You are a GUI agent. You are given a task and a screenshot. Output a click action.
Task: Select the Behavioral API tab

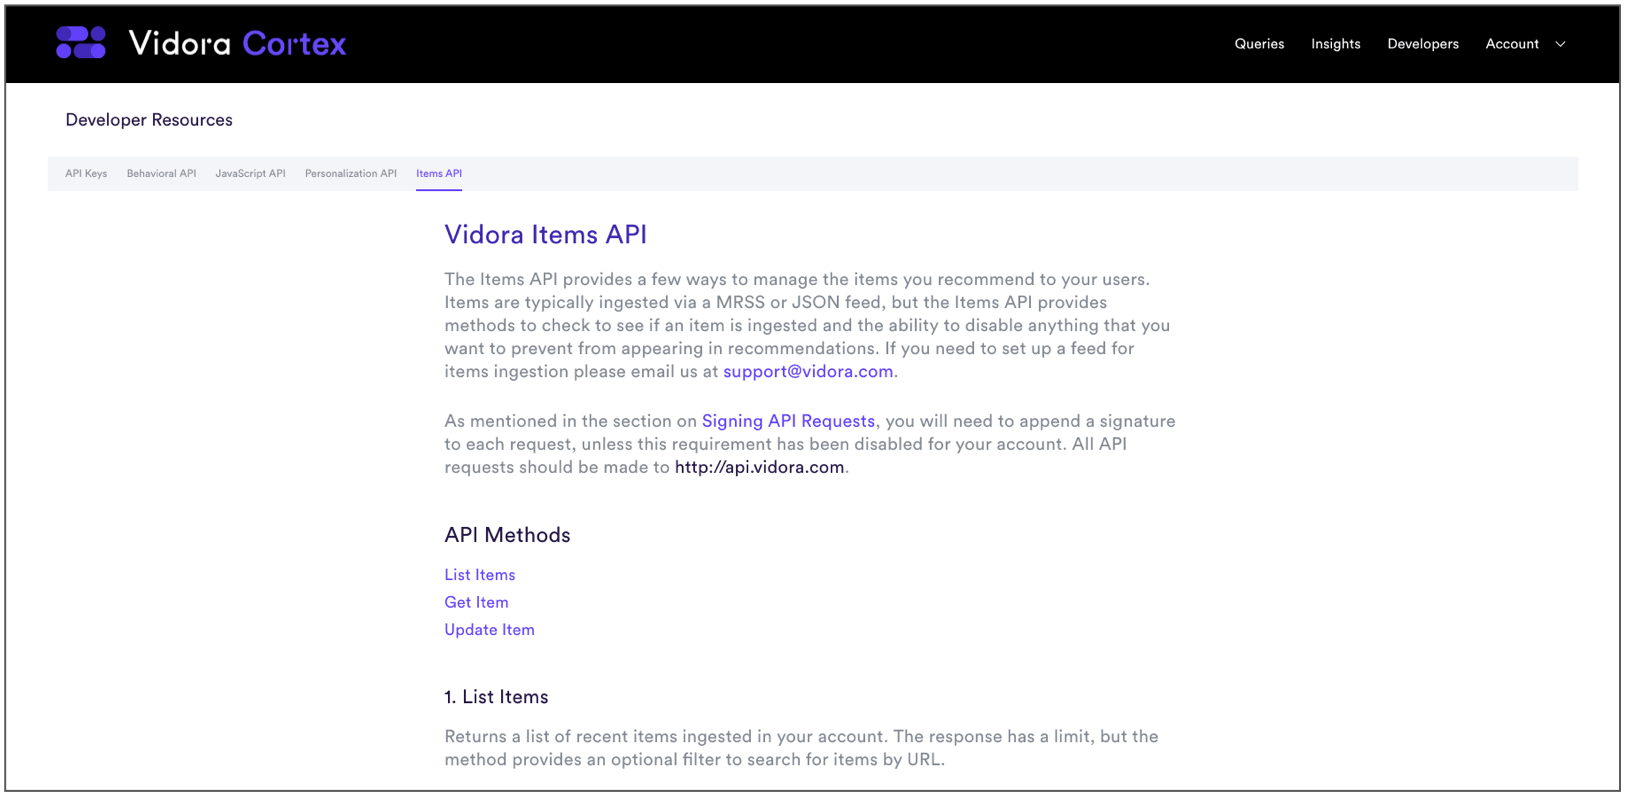tap(161, 173)
